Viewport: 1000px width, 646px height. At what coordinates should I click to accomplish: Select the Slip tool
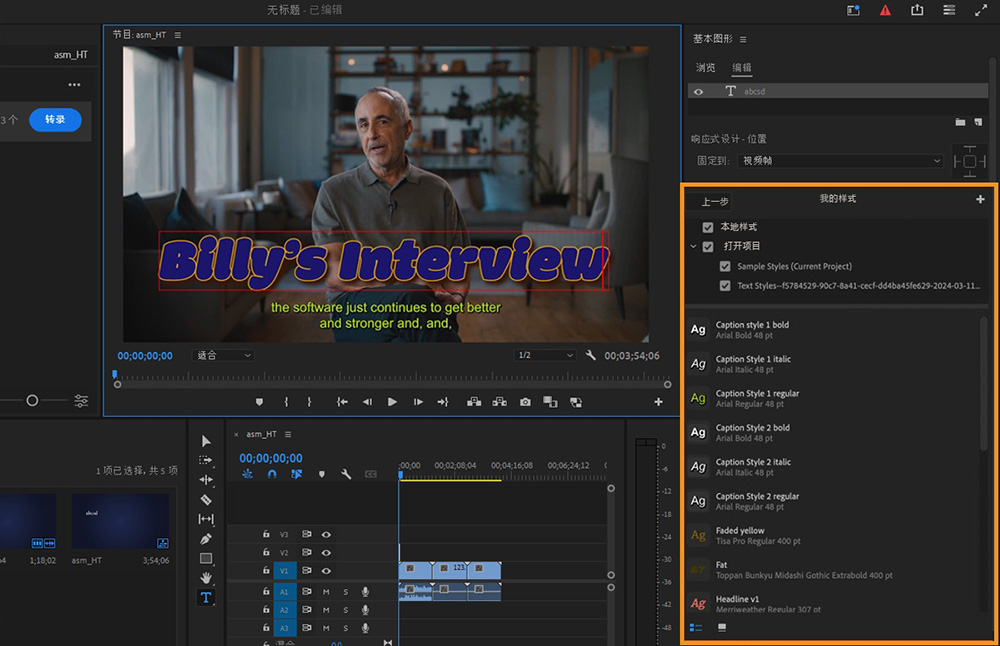(206, 519)
